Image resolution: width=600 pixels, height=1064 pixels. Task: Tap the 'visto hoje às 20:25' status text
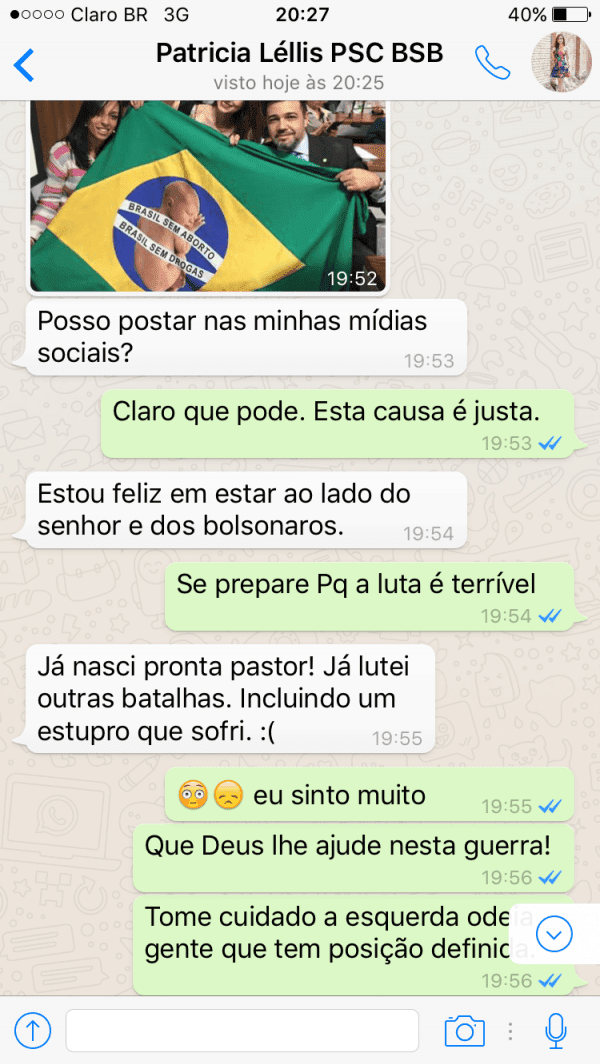click(299, 83)
